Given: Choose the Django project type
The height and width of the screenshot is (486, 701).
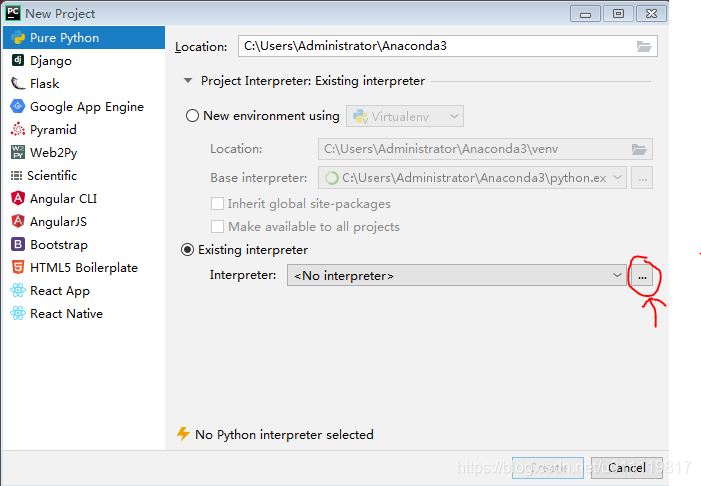Looking at the screenshot, I should click(x=84, y=60).
